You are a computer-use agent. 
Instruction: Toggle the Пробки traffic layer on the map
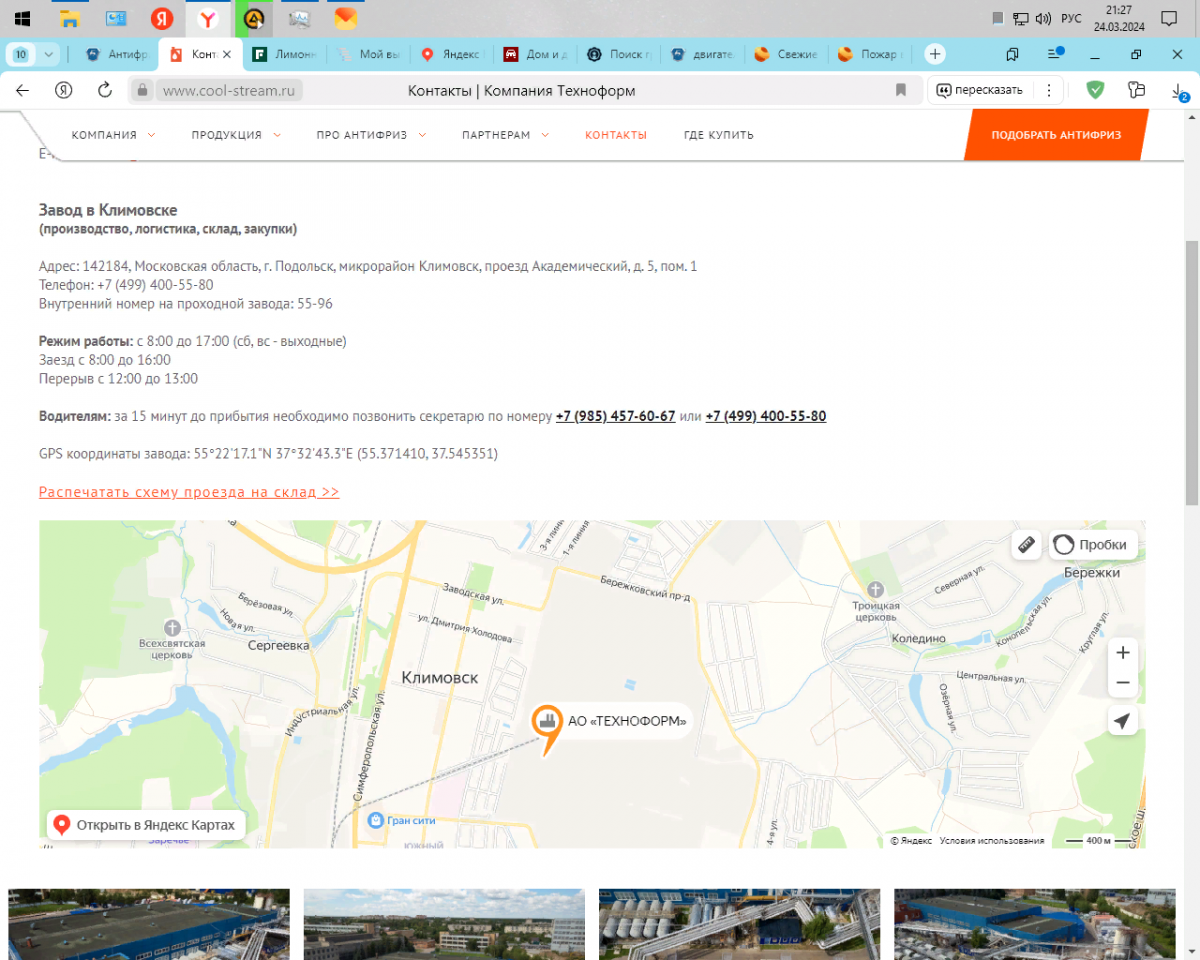pyautogui.click(x=1093, y=545)
